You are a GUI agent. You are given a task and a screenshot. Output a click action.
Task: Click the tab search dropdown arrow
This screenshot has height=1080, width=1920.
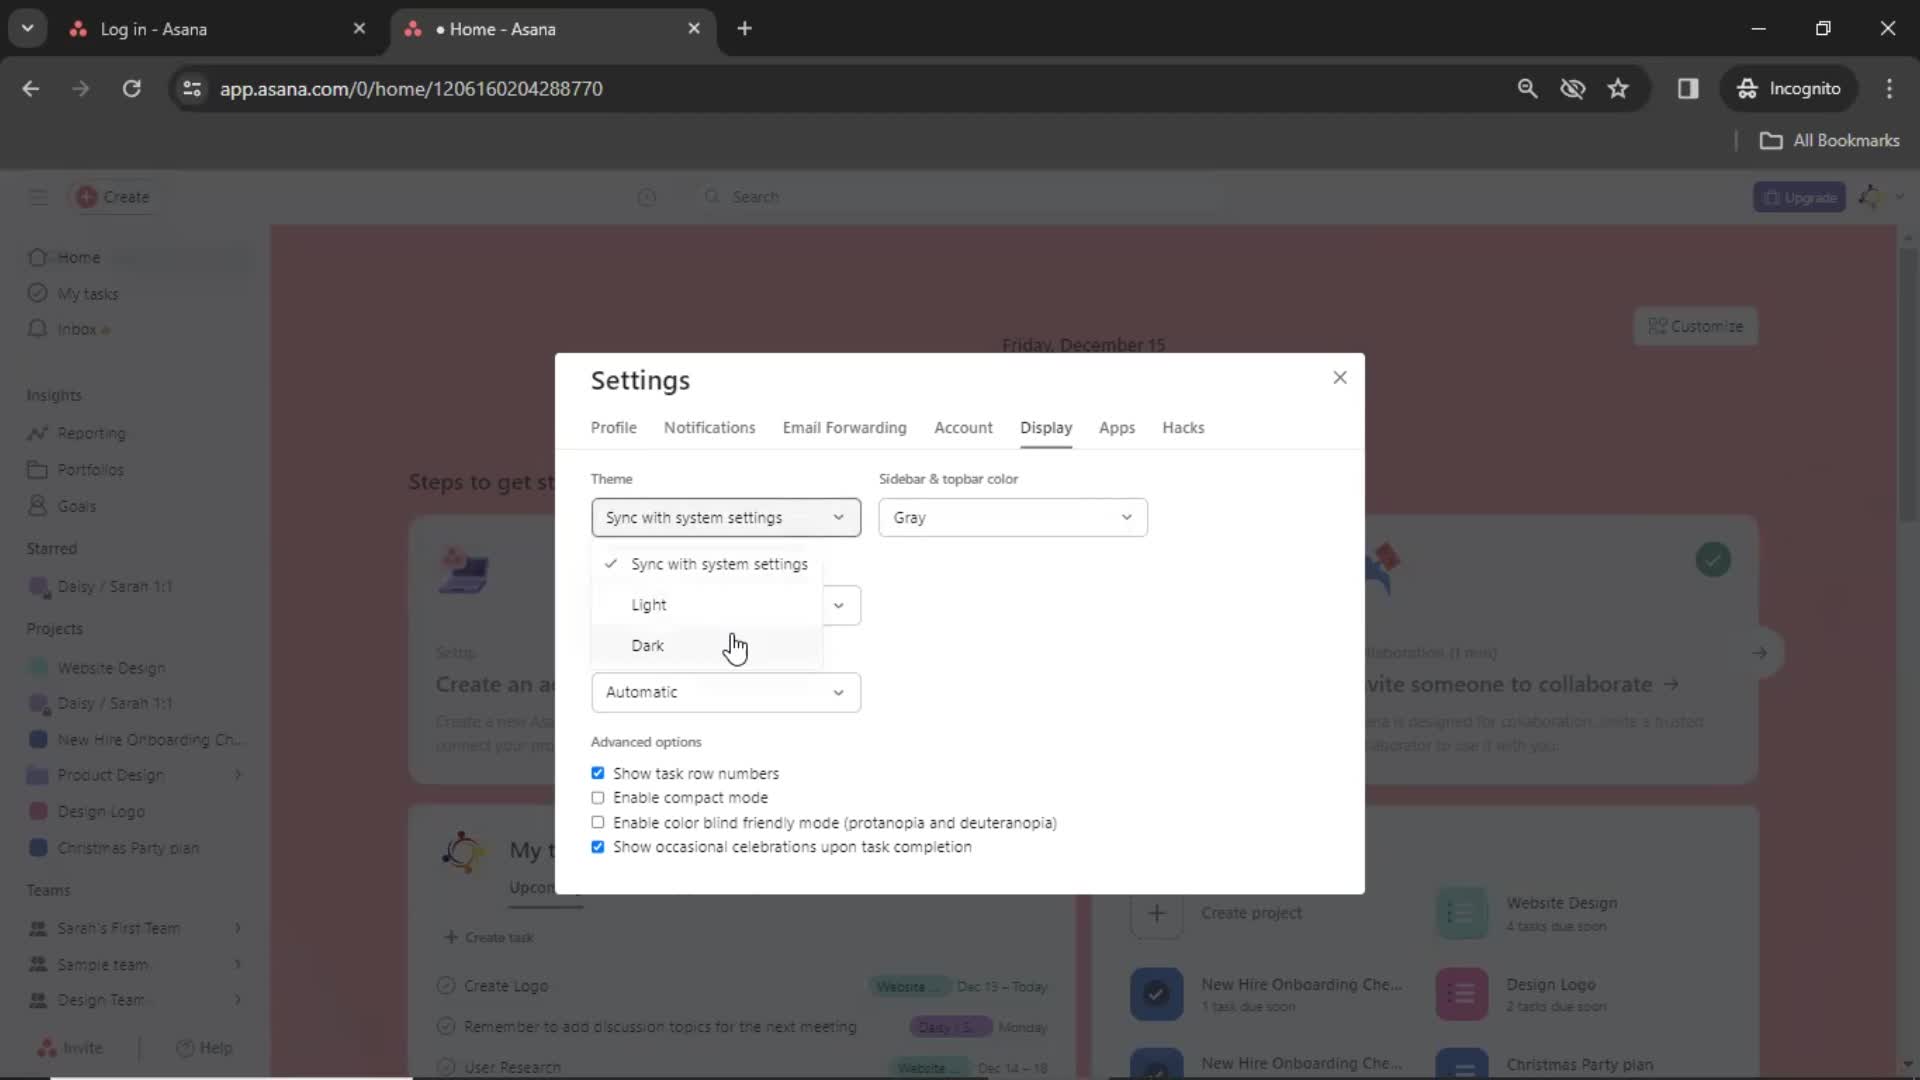tap(27, 28)
